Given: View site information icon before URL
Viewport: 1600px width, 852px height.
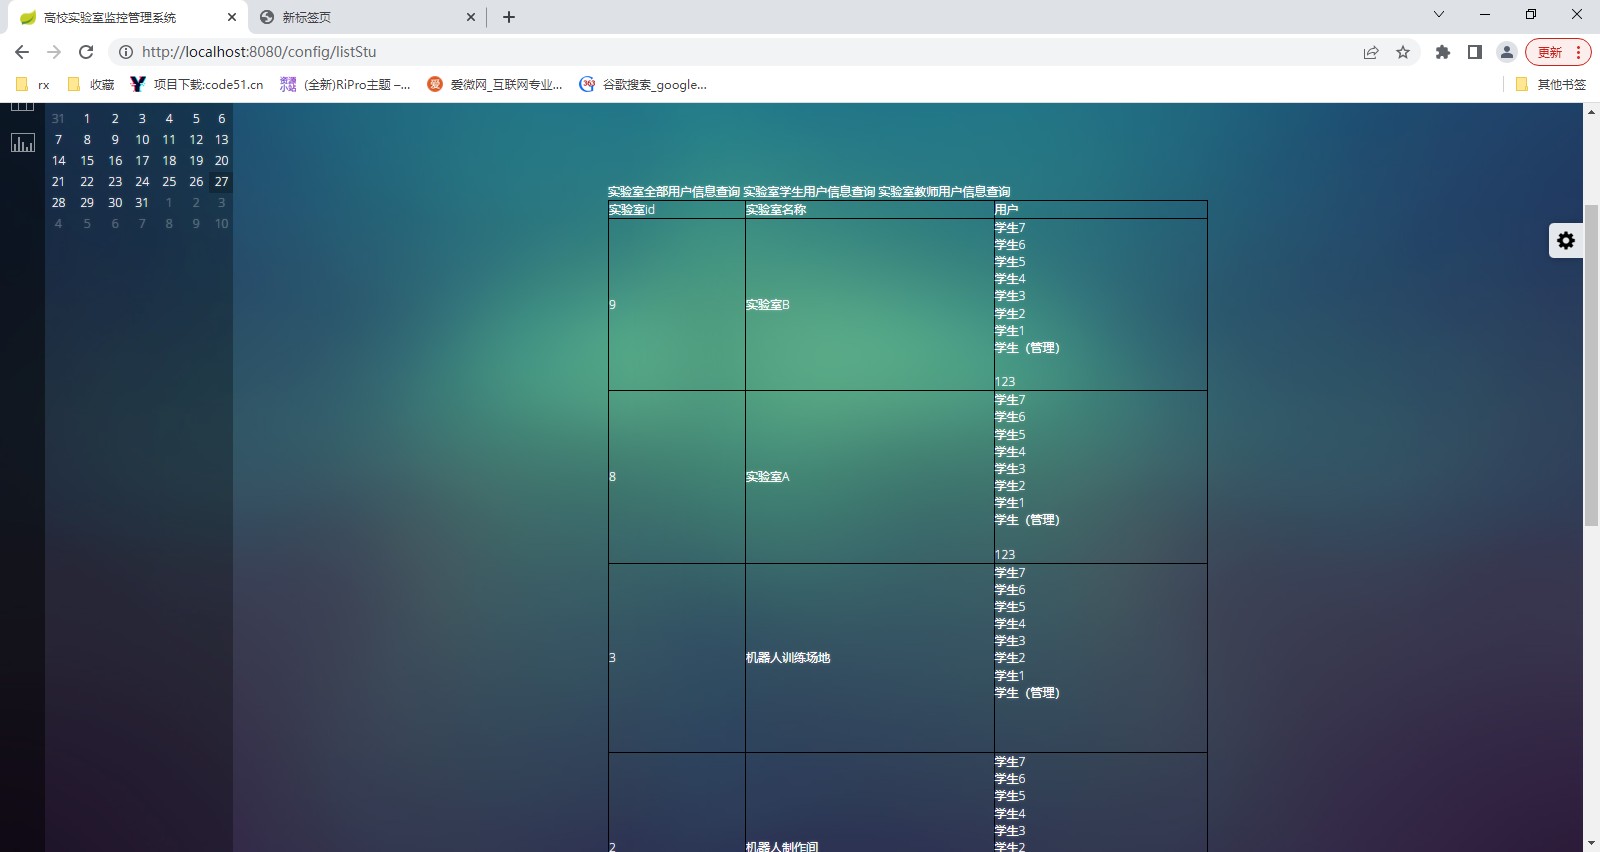Looking at the screenshot, I should [x=126, y=52].
